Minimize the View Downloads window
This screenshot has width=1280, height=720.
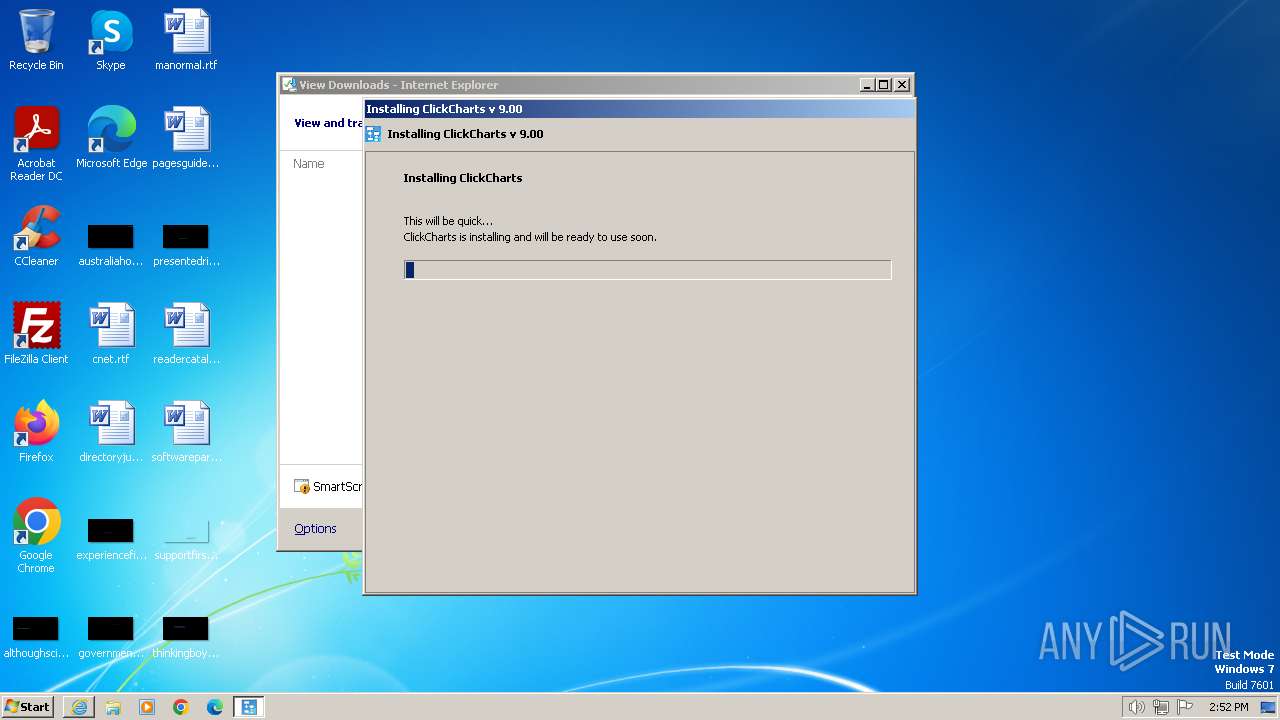(x=867, y=85)
